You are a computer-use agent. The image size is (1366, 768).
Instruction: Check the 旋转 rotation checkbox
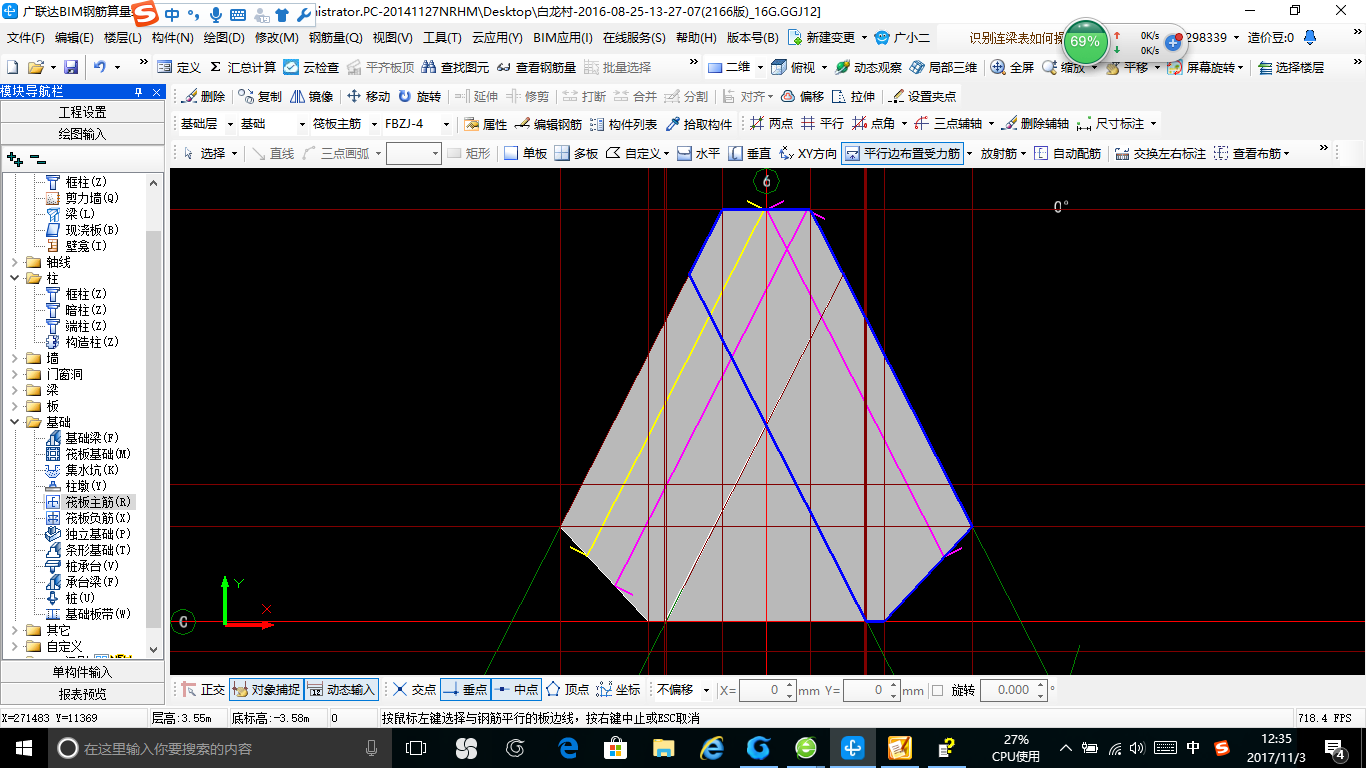pyautogui.click(x=937, y=690)
